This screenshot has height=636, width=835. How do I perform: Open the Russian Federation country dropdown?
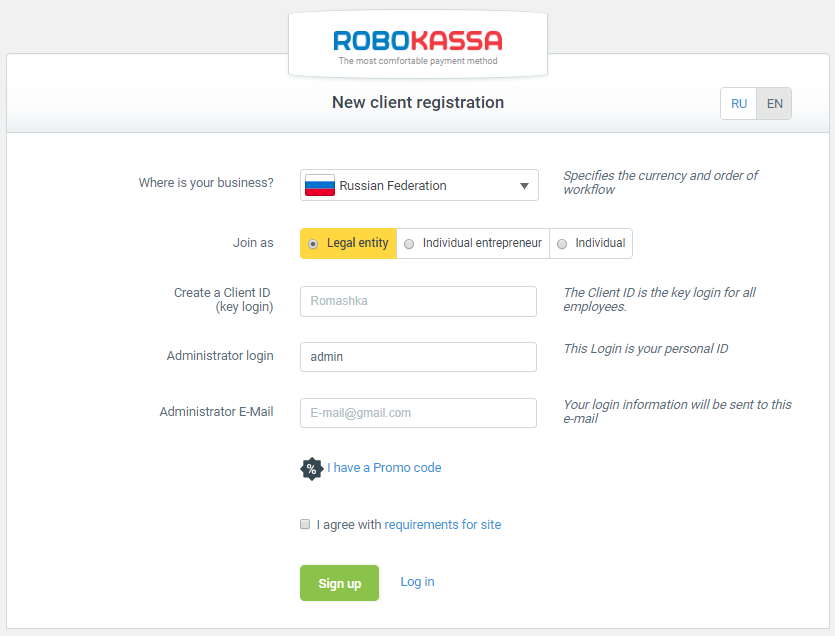pos(419,185)
